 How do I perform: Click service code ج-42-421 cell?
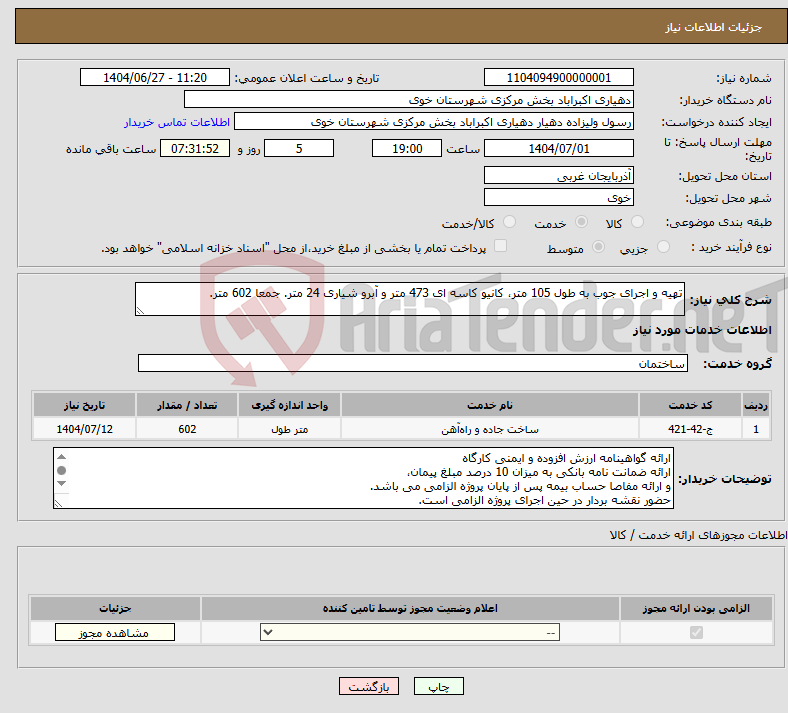[691, 429]
